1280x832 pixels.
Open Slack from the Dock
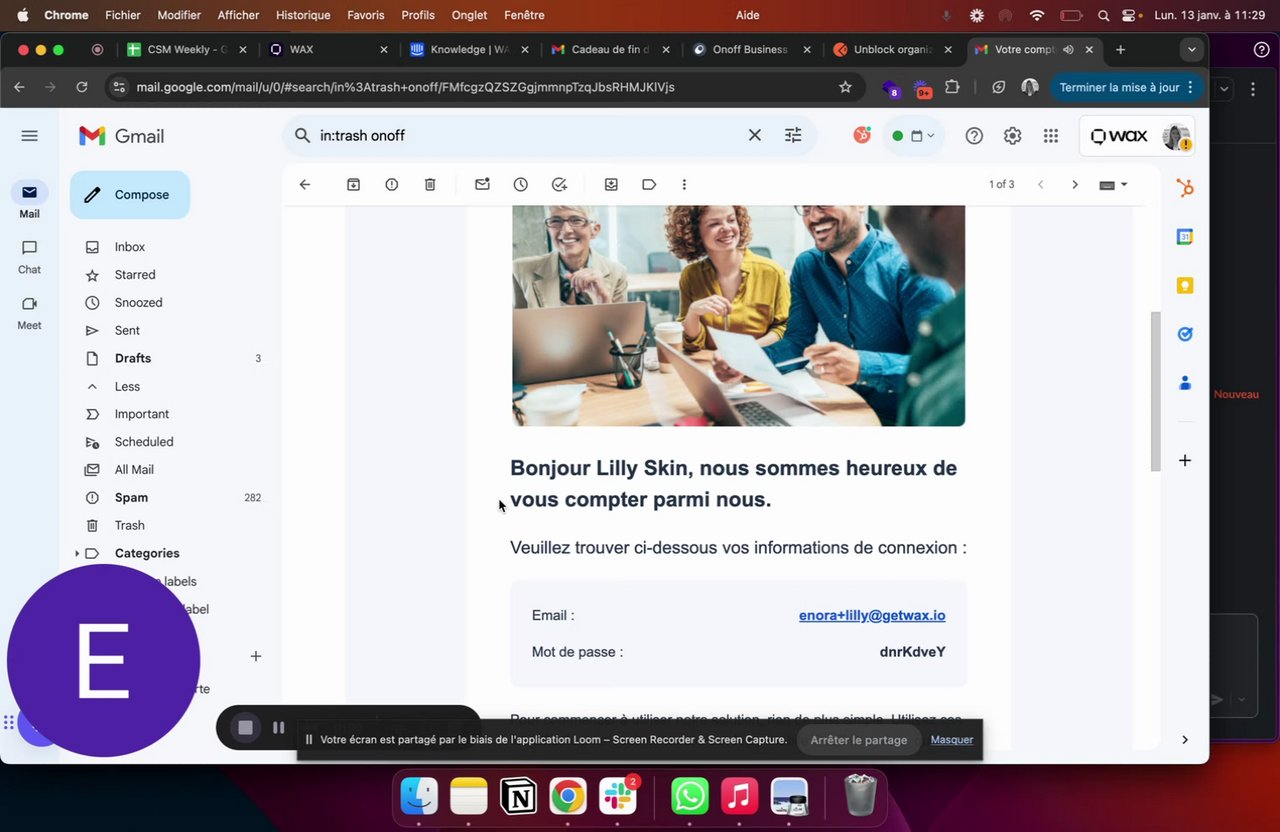point(618,797)
